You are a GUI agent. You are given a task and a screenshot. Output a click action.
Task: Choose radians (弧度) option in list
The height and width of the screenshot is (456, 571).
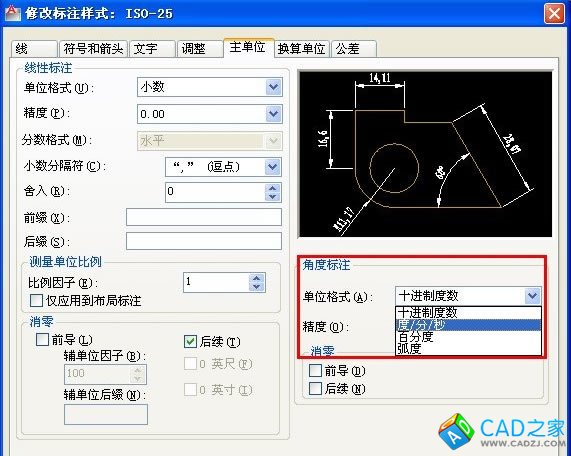(469, 349)
